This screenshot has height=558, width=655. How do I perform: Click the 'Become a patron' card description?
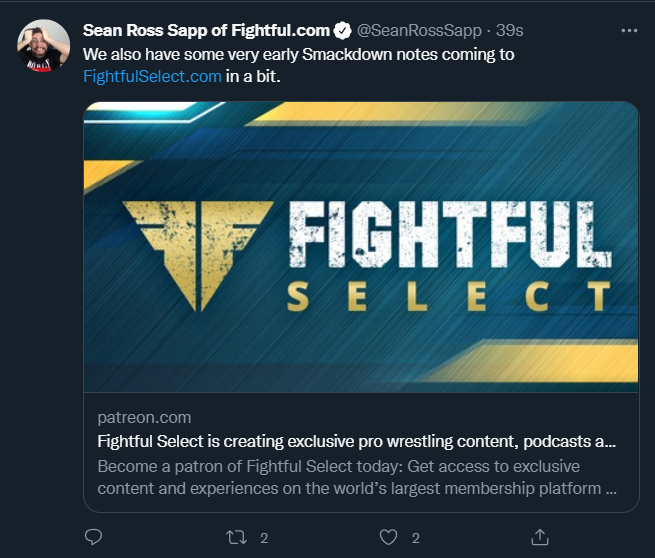(x=356, y=478)
